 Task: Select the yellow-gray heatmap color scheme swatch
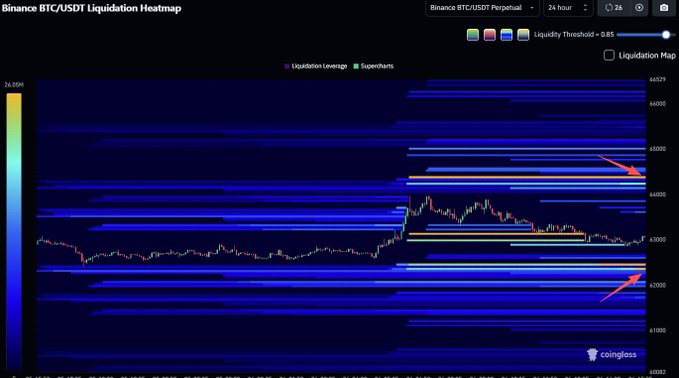point(523,35)
